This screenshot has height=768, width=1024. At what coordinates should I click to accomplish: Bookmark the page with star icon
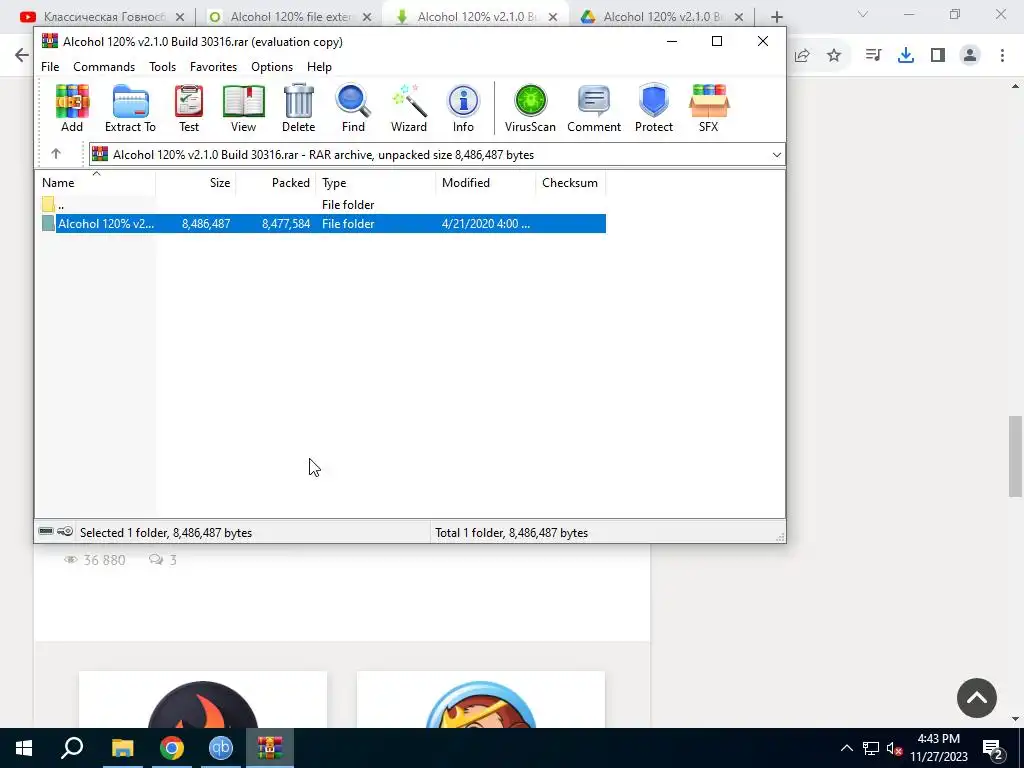834,56
